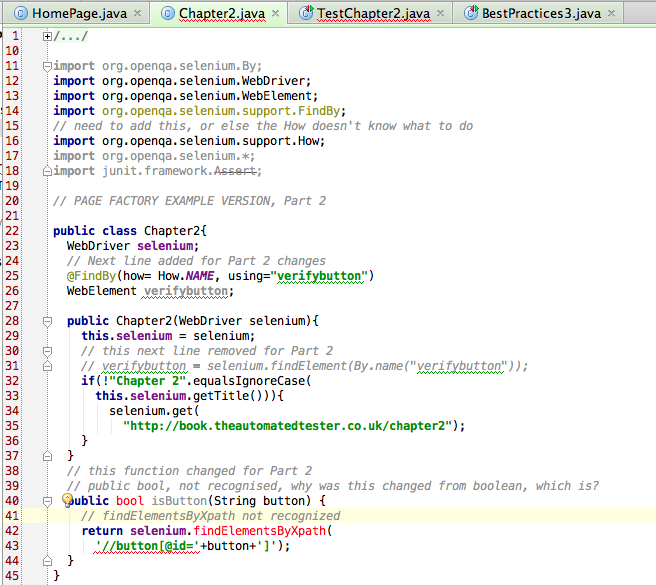The height and width of the screenshot is (585, 656).
Task: Click the TestChapter2.java runnable class icon
Action: tap(306, 13)
